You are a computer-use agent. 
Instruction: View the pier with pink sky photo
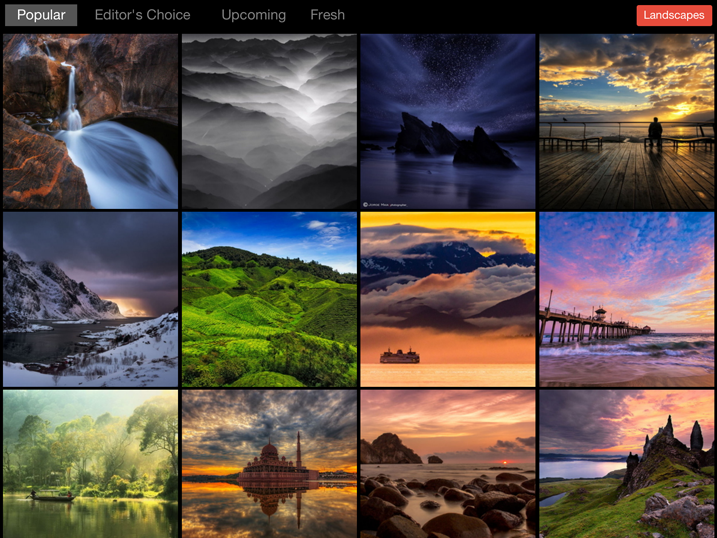(626, 299)
